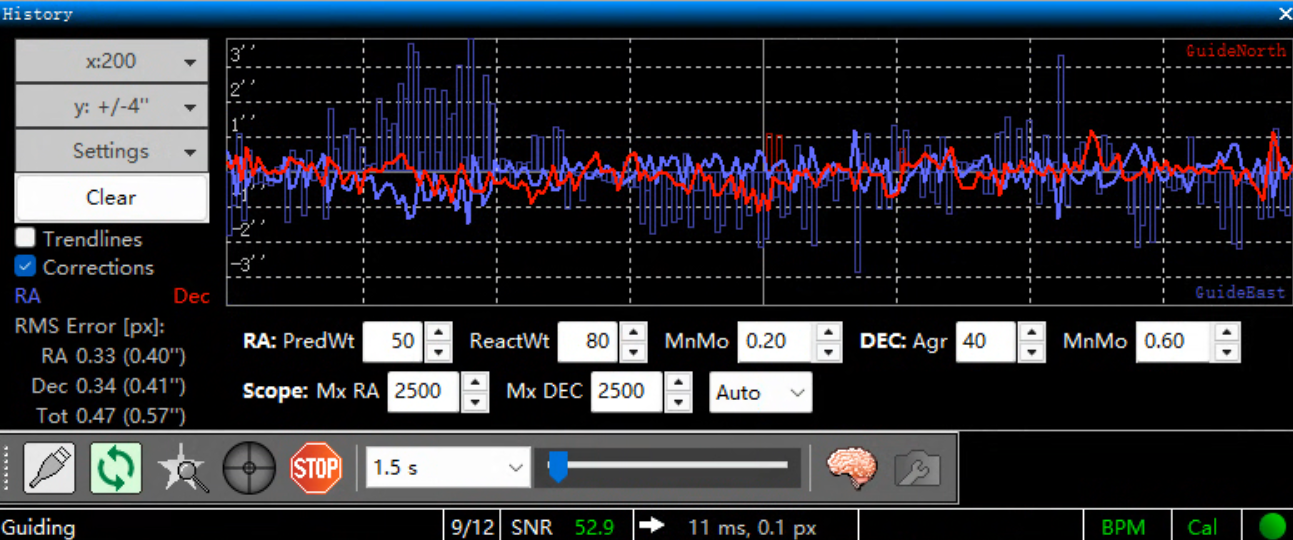
Task: Open the brain advanced settings icon
Action: [851, 468]
